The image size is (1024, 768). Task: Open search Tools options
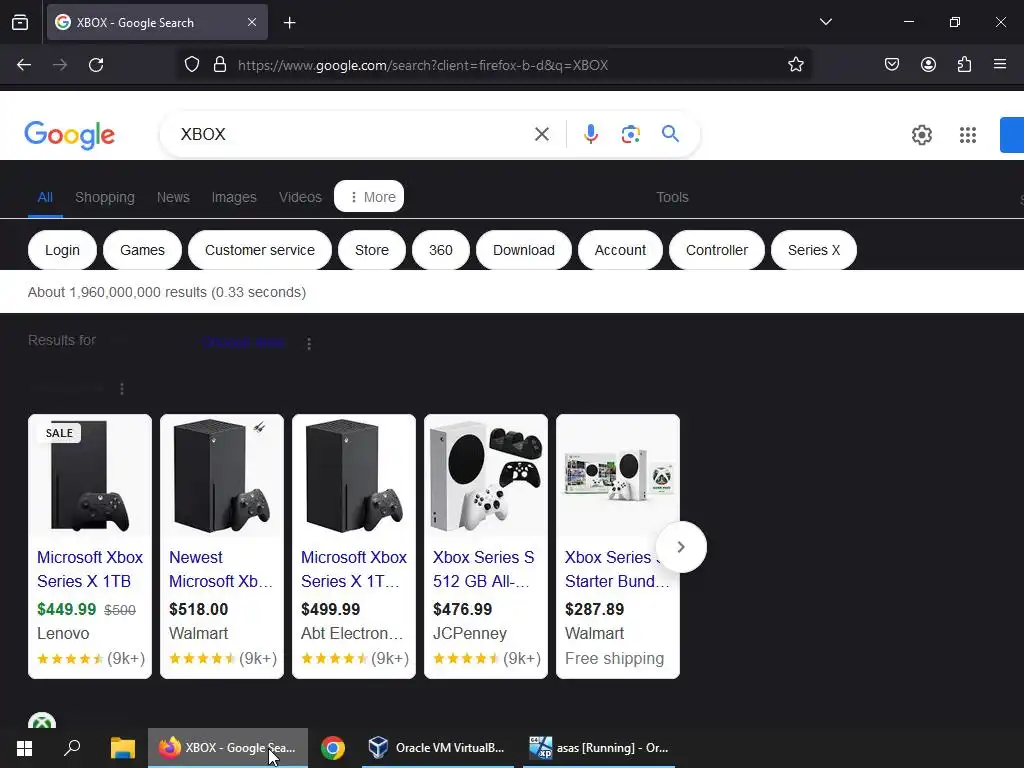(x=672, y=197)
